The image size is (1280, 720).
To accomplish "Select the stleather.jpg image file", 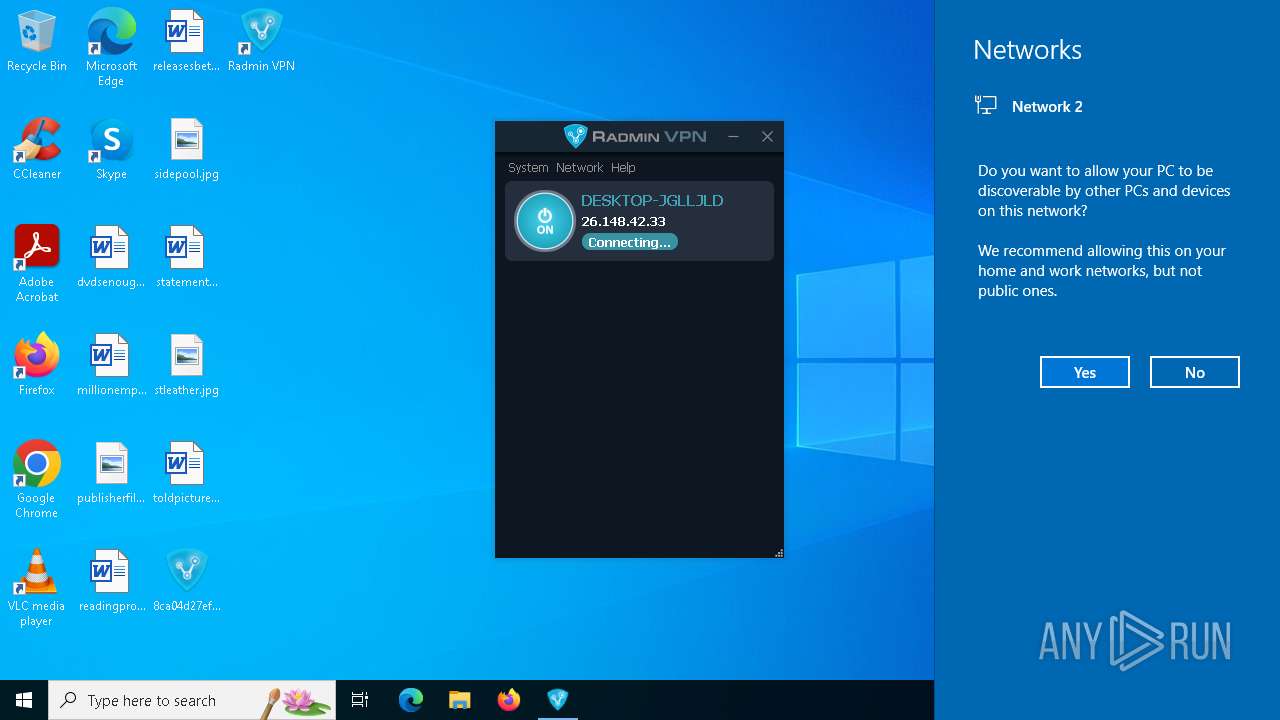I will coord(186,366).
